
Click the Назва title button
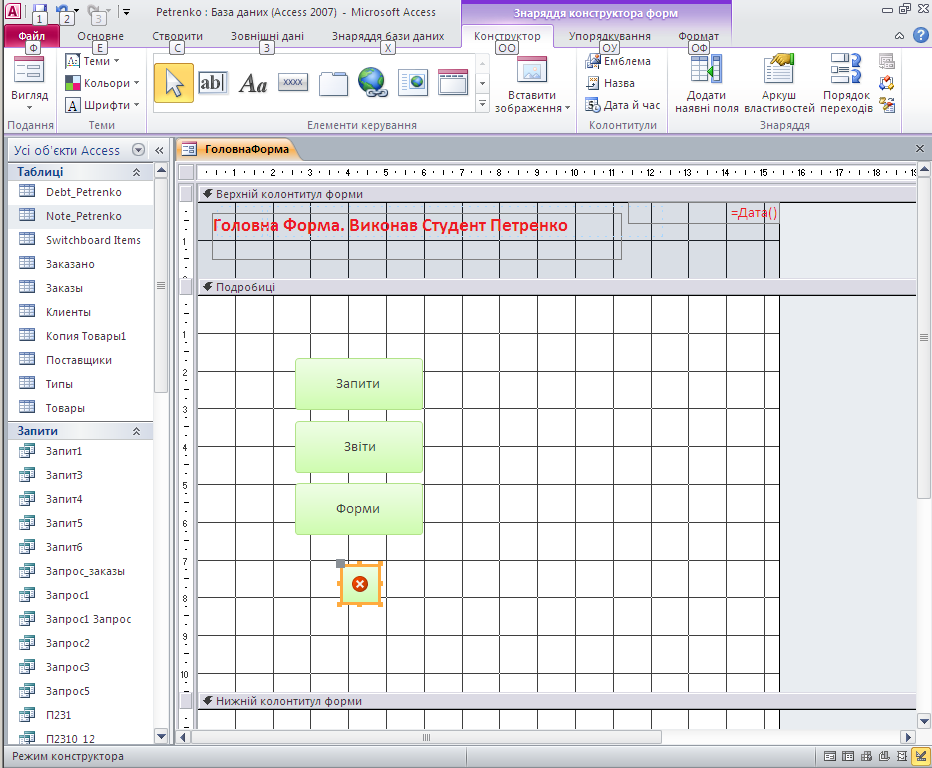pyautogui.click(x=610, y=83)
